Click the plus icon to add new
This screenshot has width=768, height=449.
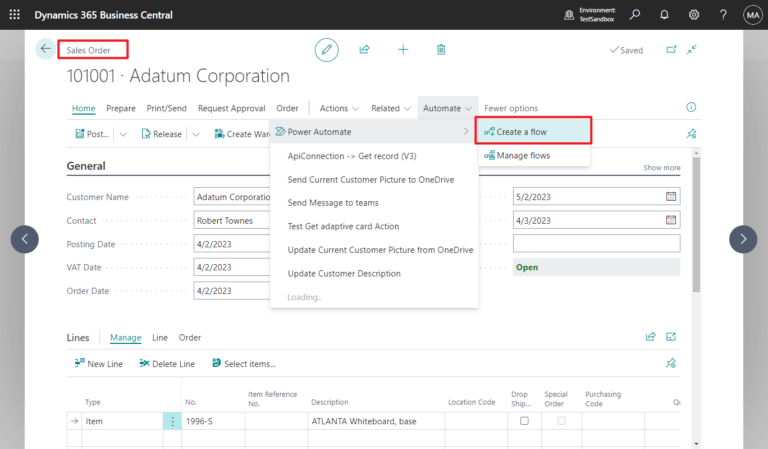[403, 49]
